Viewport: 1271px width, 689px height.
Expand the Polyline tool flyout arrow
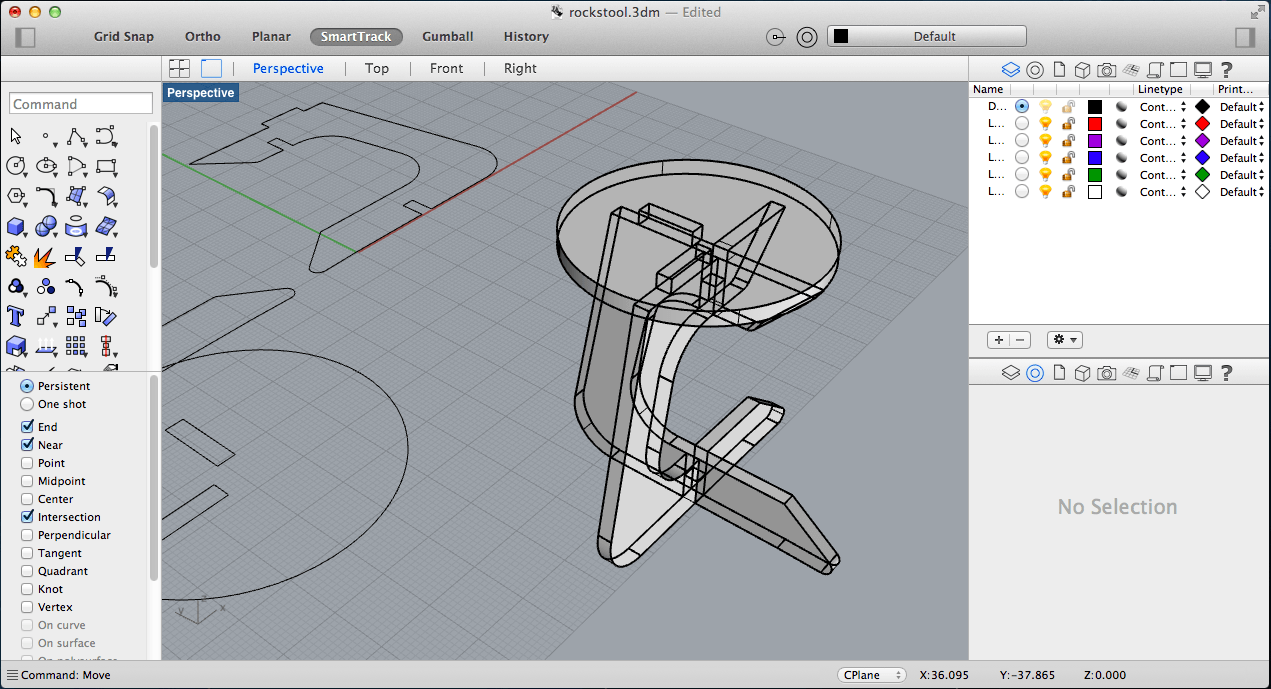(85, 146)
